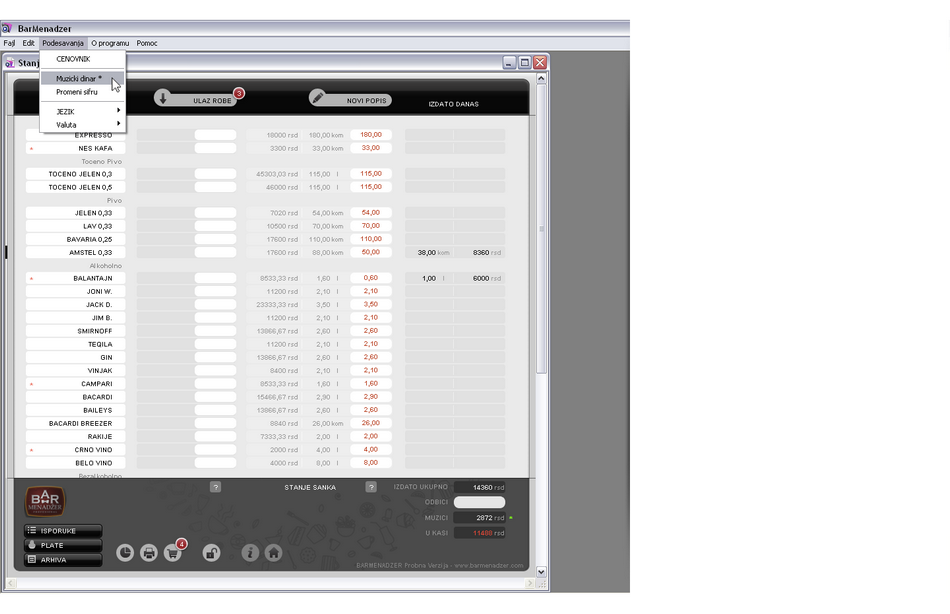Image resolution: width=950 pixels, height=614 pixels.
Task: Select the NES KAFA item row
Action: (76, 148)
